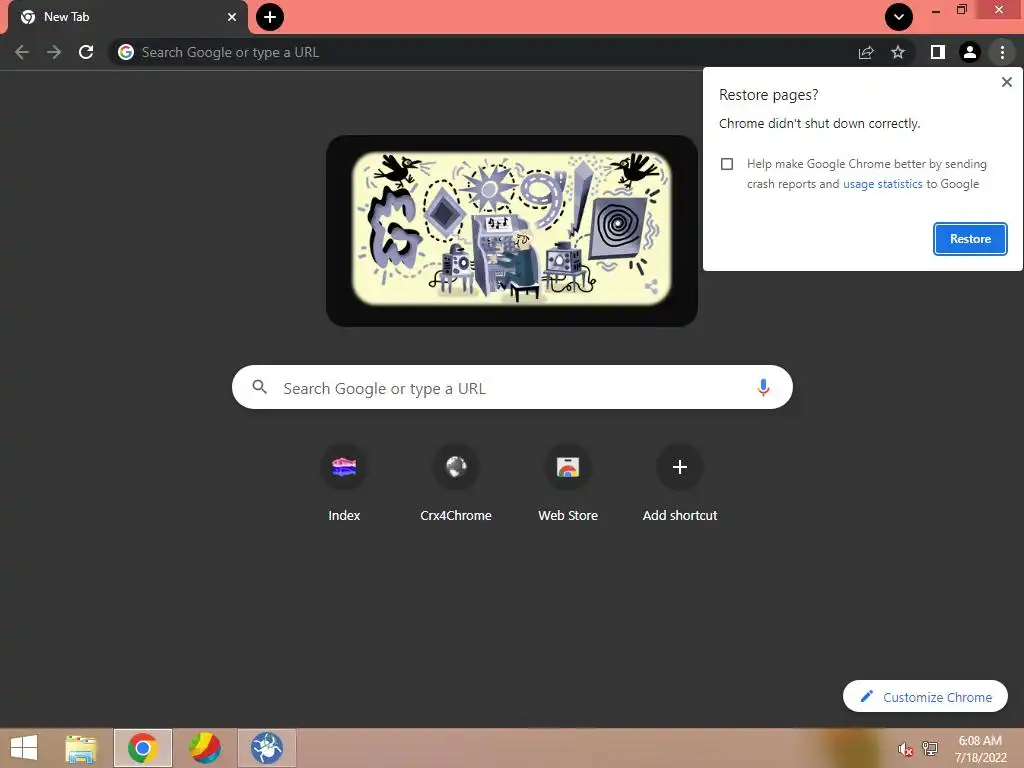This screenshot has height=768, width=1024.
Task: Open Chrome three-dot menu
Action: point(1002,52)
